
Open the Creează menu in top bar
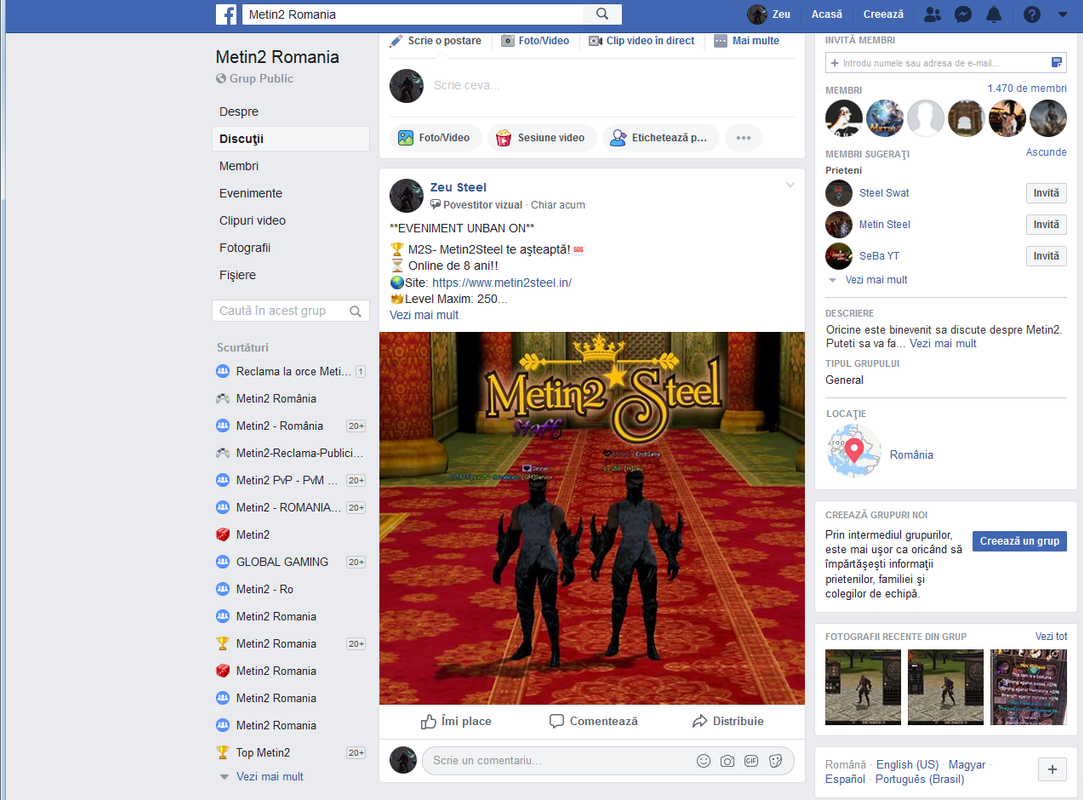pyautogui.click(x=883, y=15)
